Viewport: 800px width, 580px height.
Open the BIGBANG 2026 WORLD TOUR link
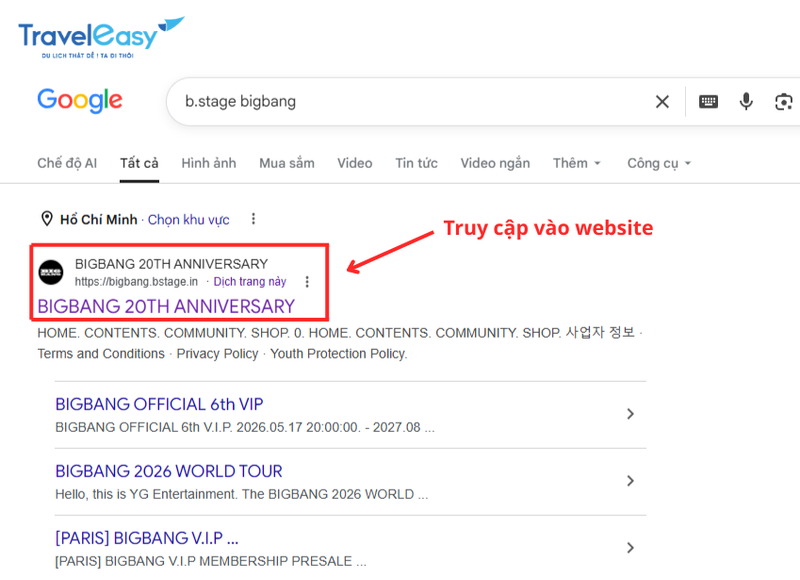[x=168, y=471]
